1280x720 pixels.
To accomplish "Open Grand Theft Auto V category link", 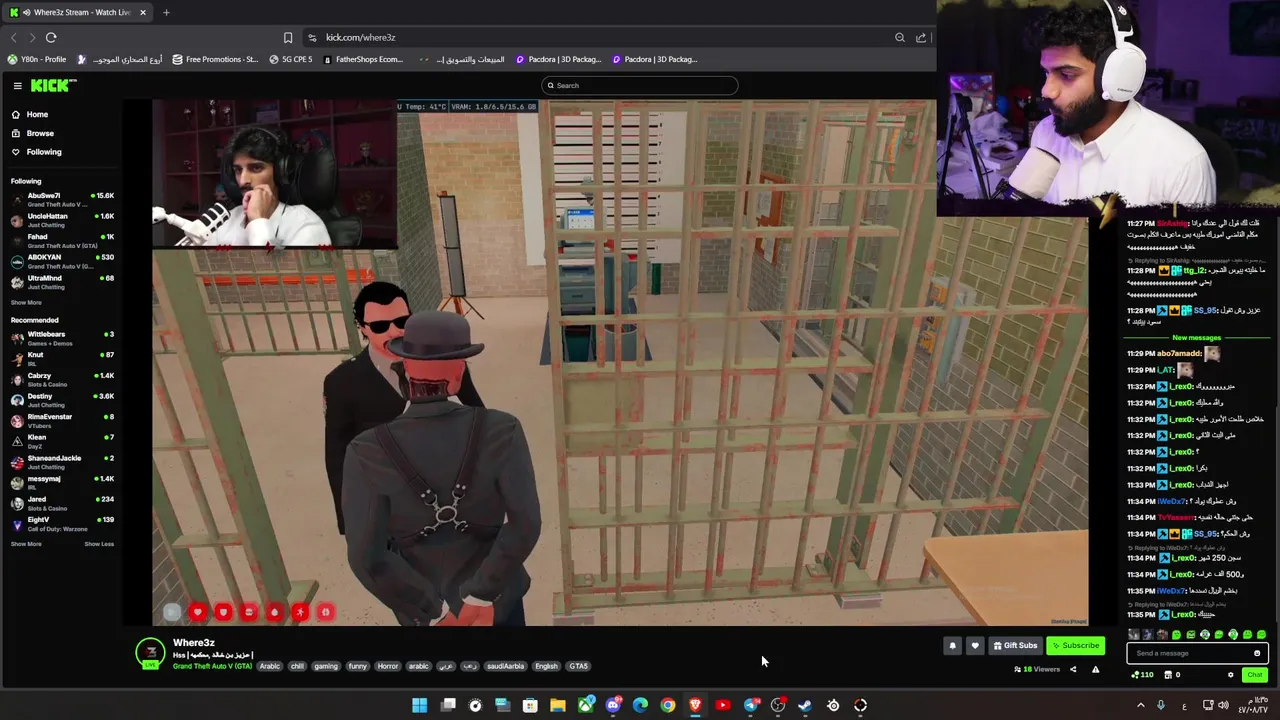I will [x=212, y=666].
